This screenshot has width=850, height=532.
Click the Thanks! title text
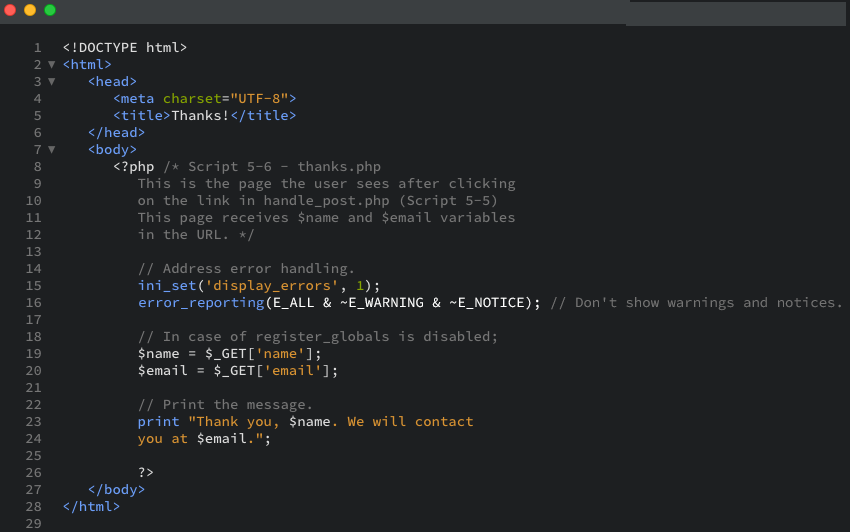point(200,116)
